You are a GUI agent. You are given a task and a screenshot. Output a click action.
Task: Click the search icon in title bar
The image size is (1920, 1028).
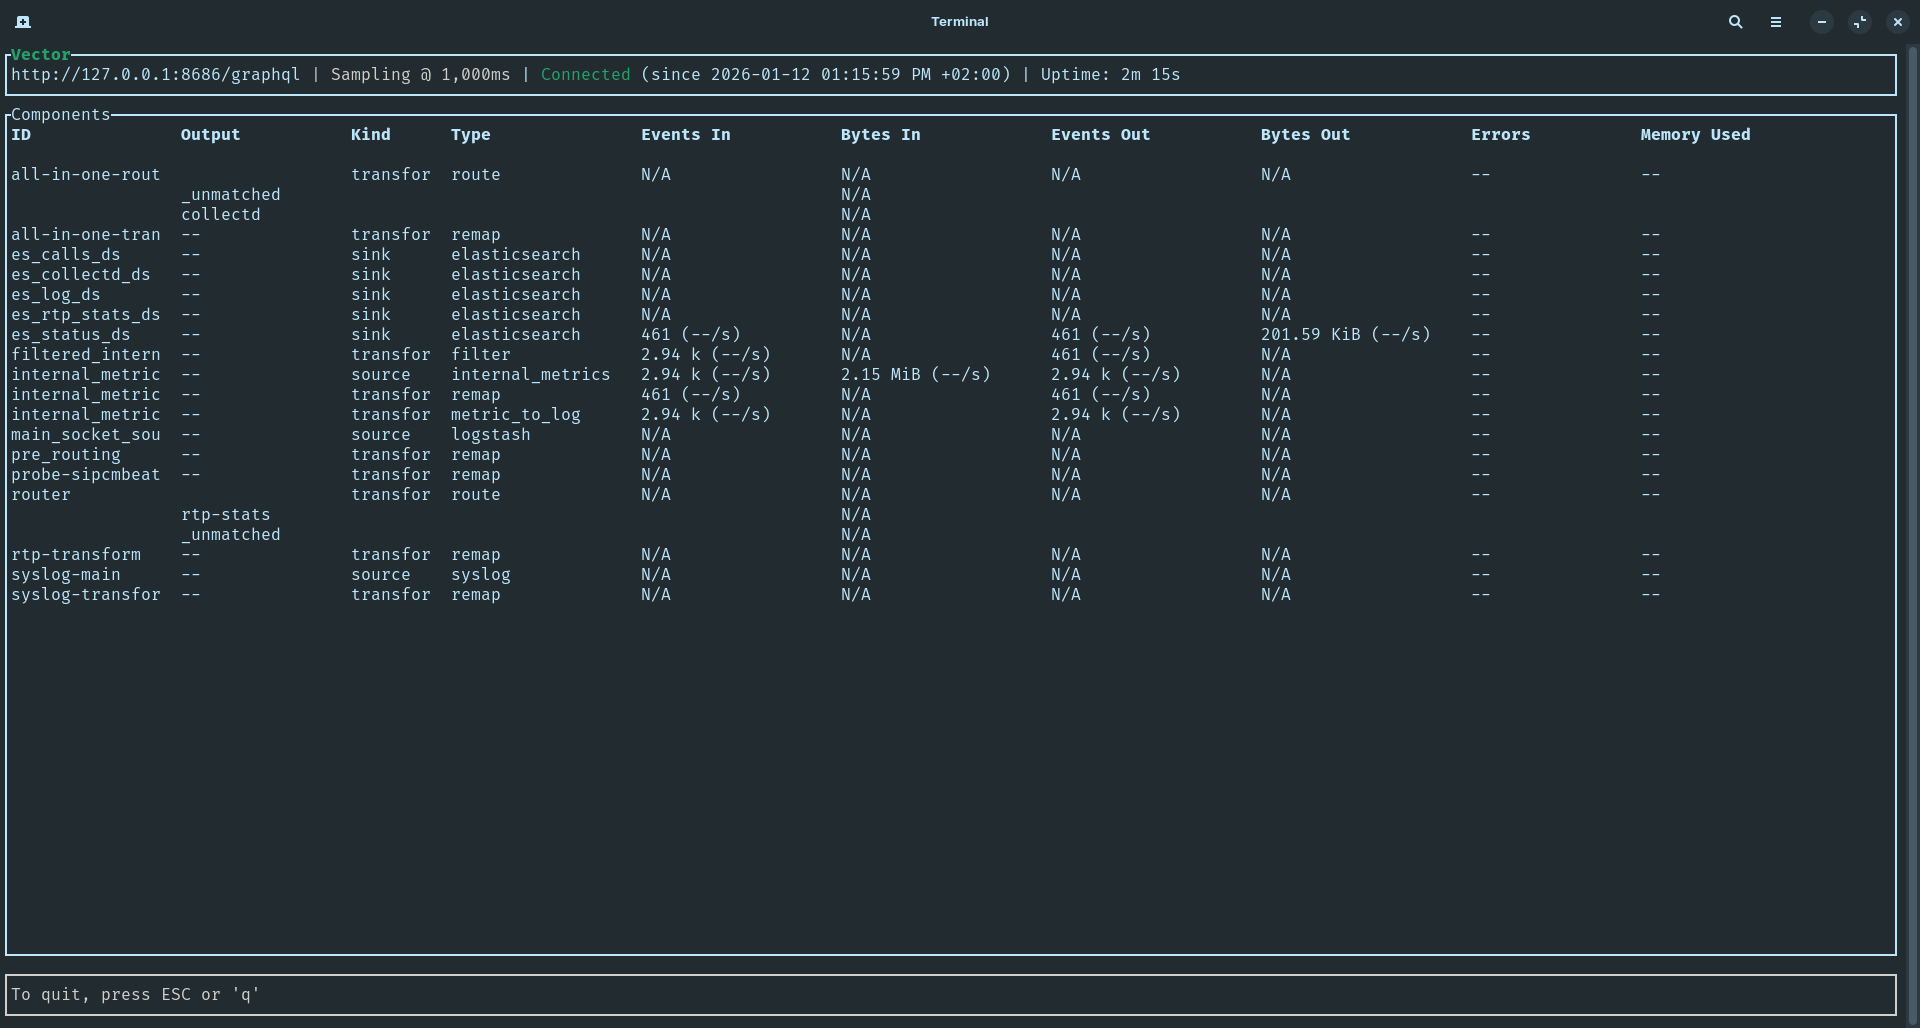[x=1735, y=22]
